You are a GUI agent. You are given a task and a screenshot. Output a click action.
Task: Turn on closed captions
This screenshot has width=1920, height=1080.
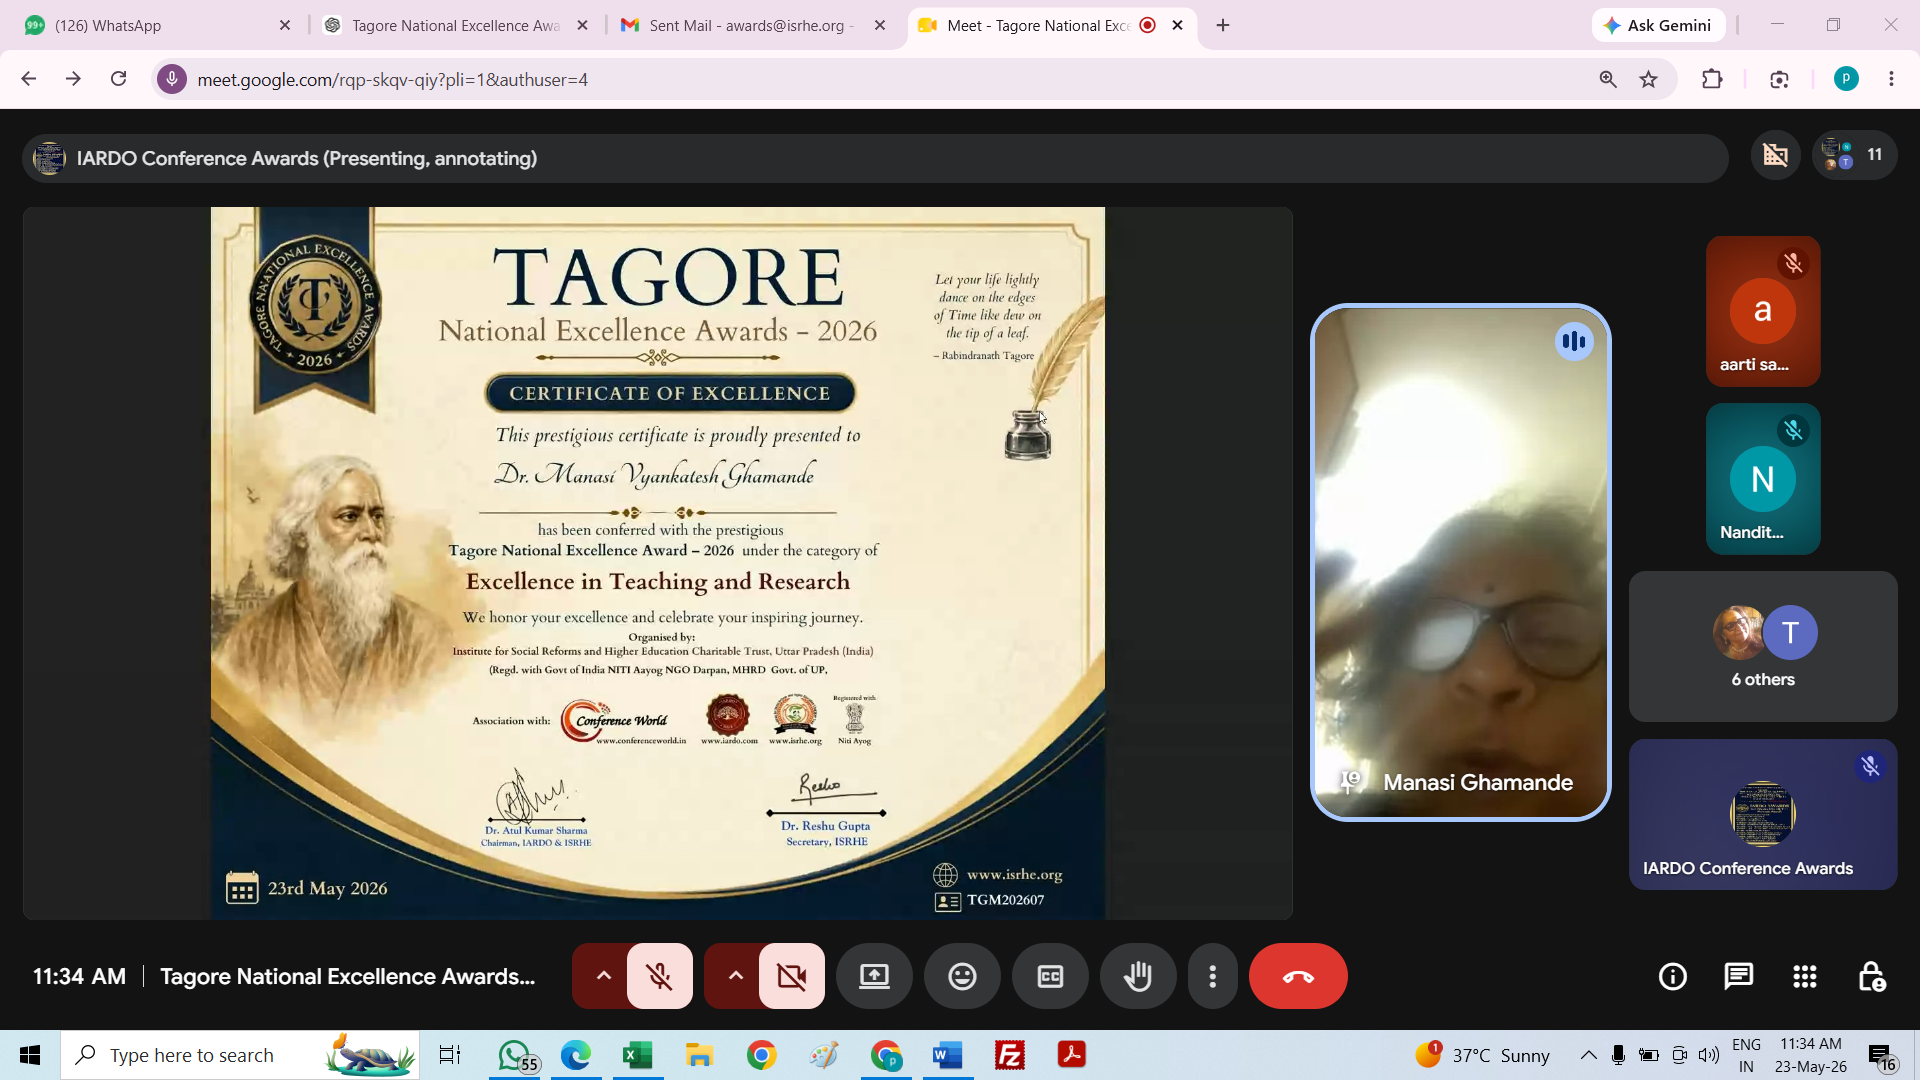[1050, 976]
